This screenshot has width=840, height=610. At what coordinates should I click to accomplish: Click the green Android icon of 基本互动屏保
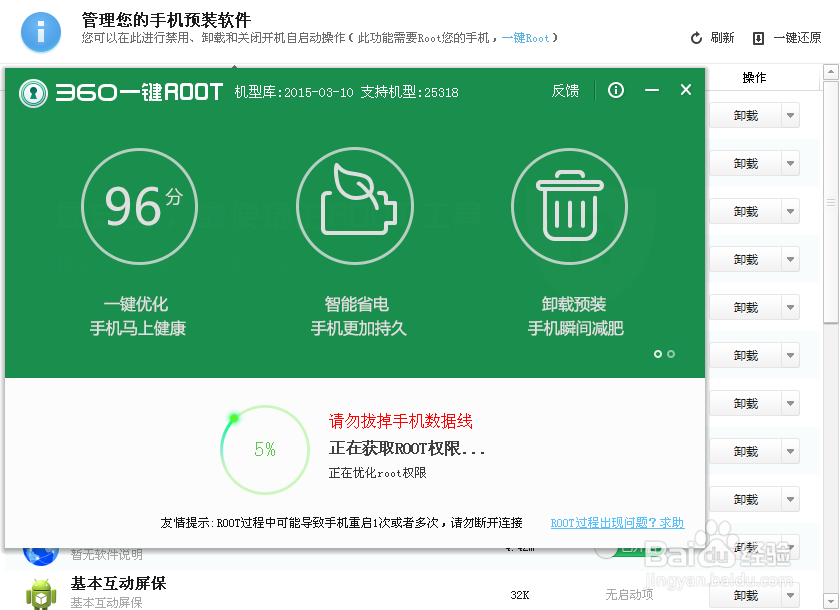point(41,593)
